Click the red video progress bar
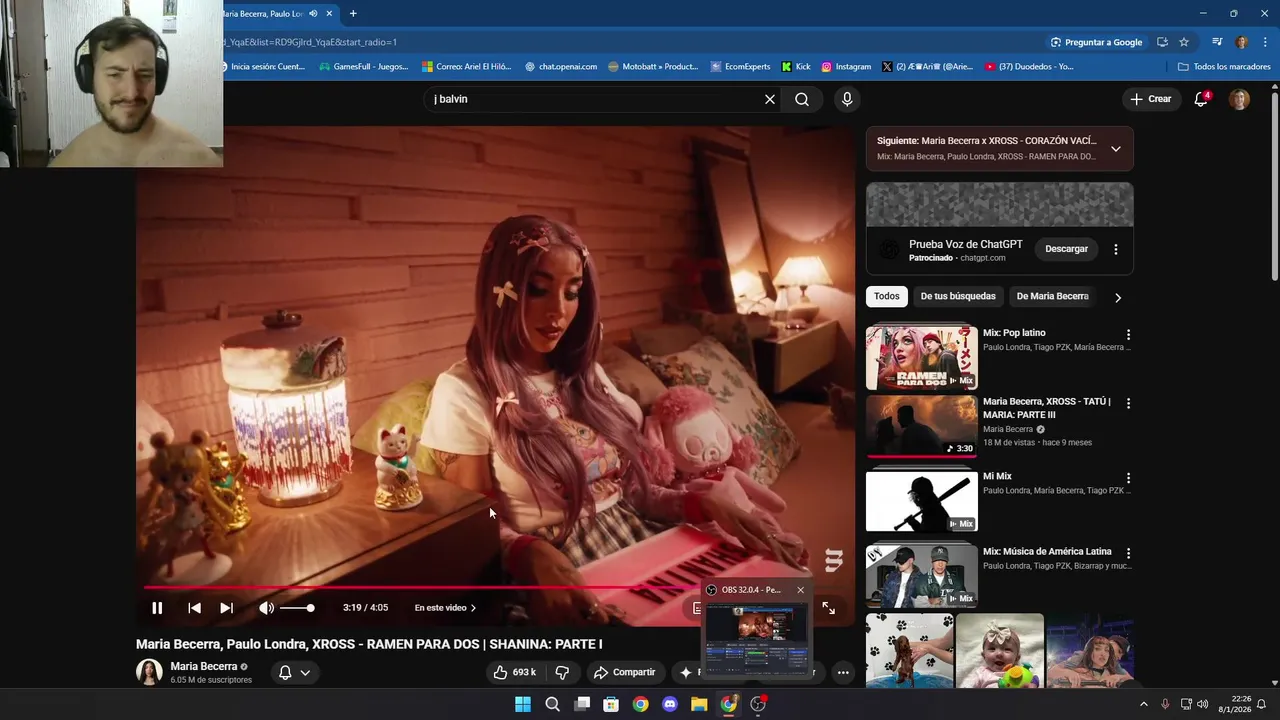The image size is (1280, 720). click(420, 588)
